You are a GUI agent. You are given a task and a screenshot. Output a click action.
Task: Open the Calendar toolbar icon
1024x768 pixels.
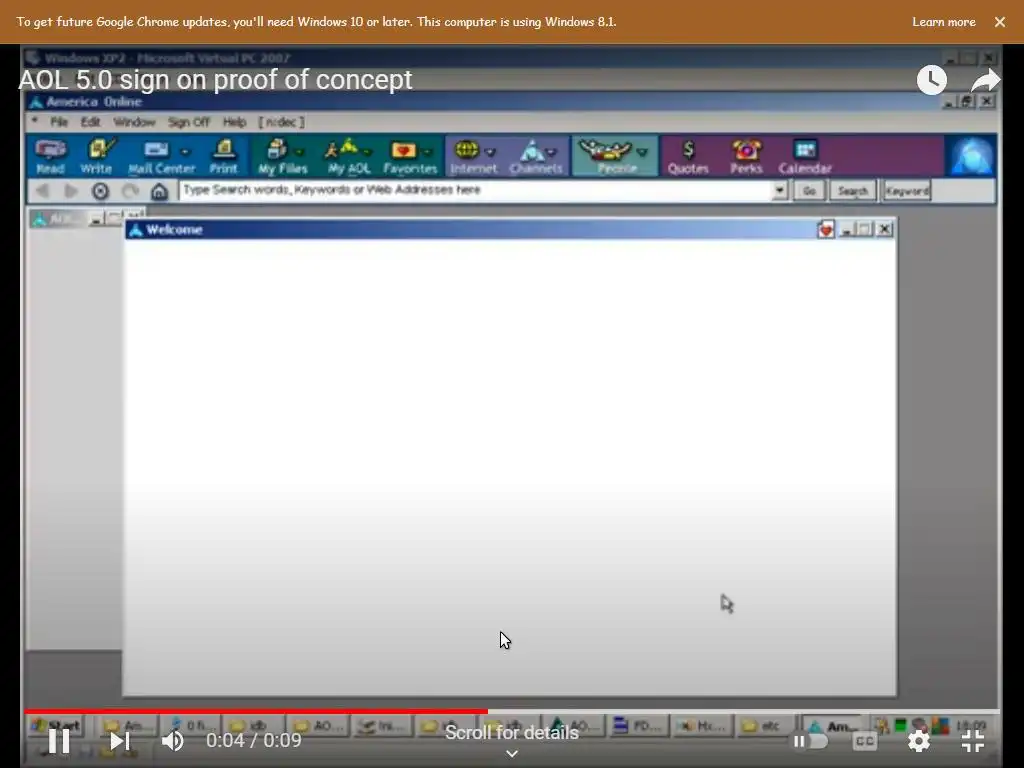tap(805, 157)
